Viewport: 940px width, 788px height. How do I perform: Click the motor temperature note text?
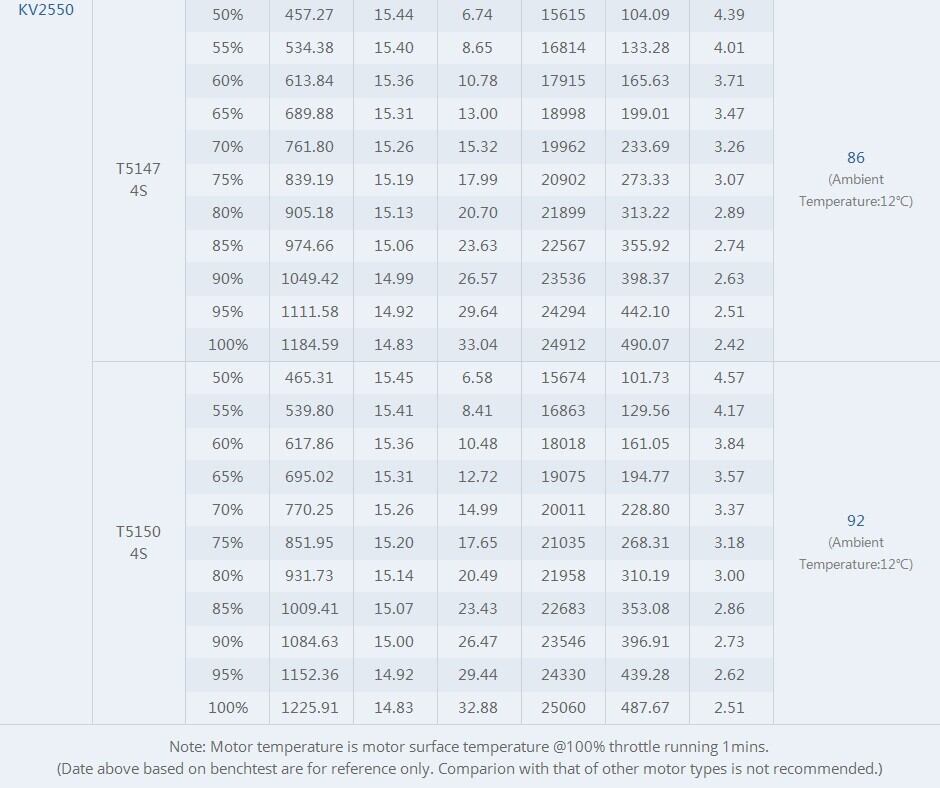pos(469,746)
